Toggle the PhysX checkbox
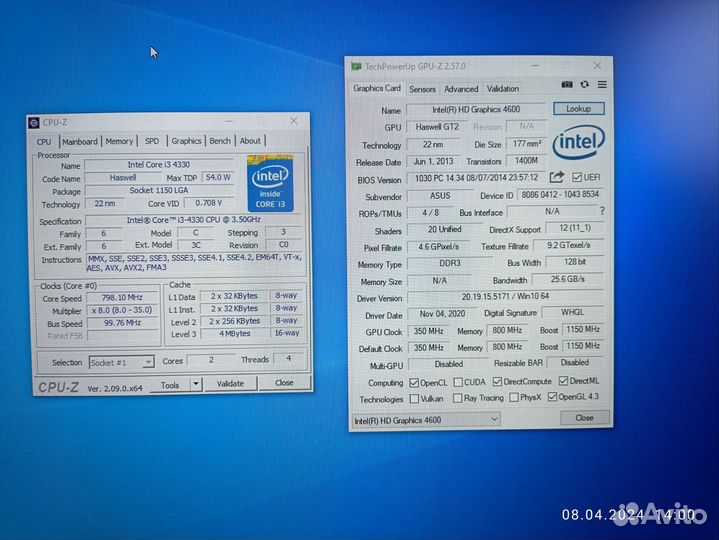The image size is (719, 540). point(514,397)
